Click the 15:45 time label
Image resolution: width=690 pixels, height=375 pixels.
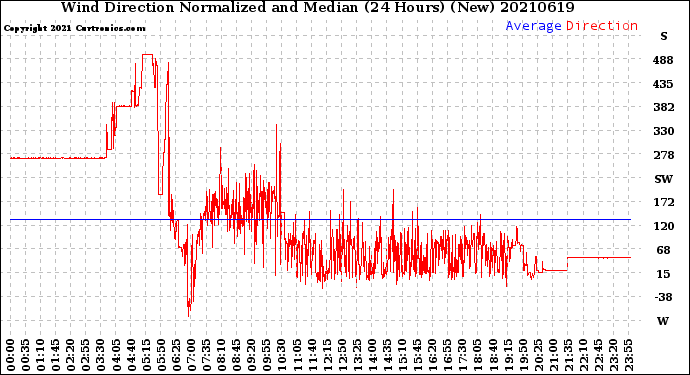[x=418, y=355]
